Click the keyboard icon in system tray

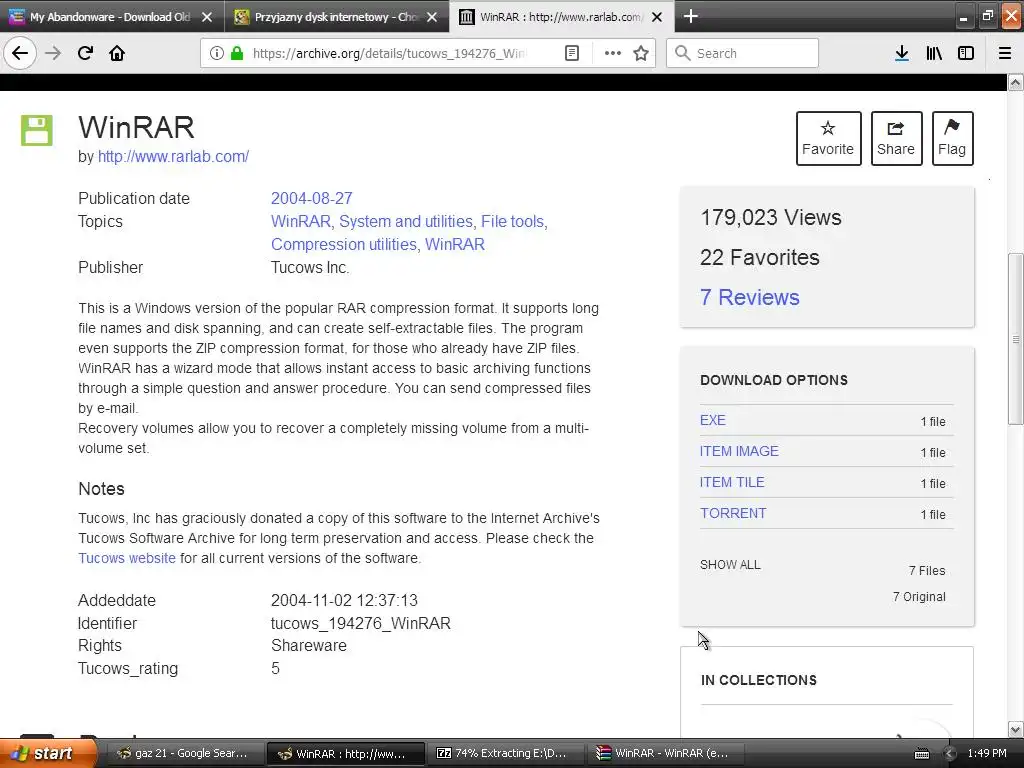point(921,754)
